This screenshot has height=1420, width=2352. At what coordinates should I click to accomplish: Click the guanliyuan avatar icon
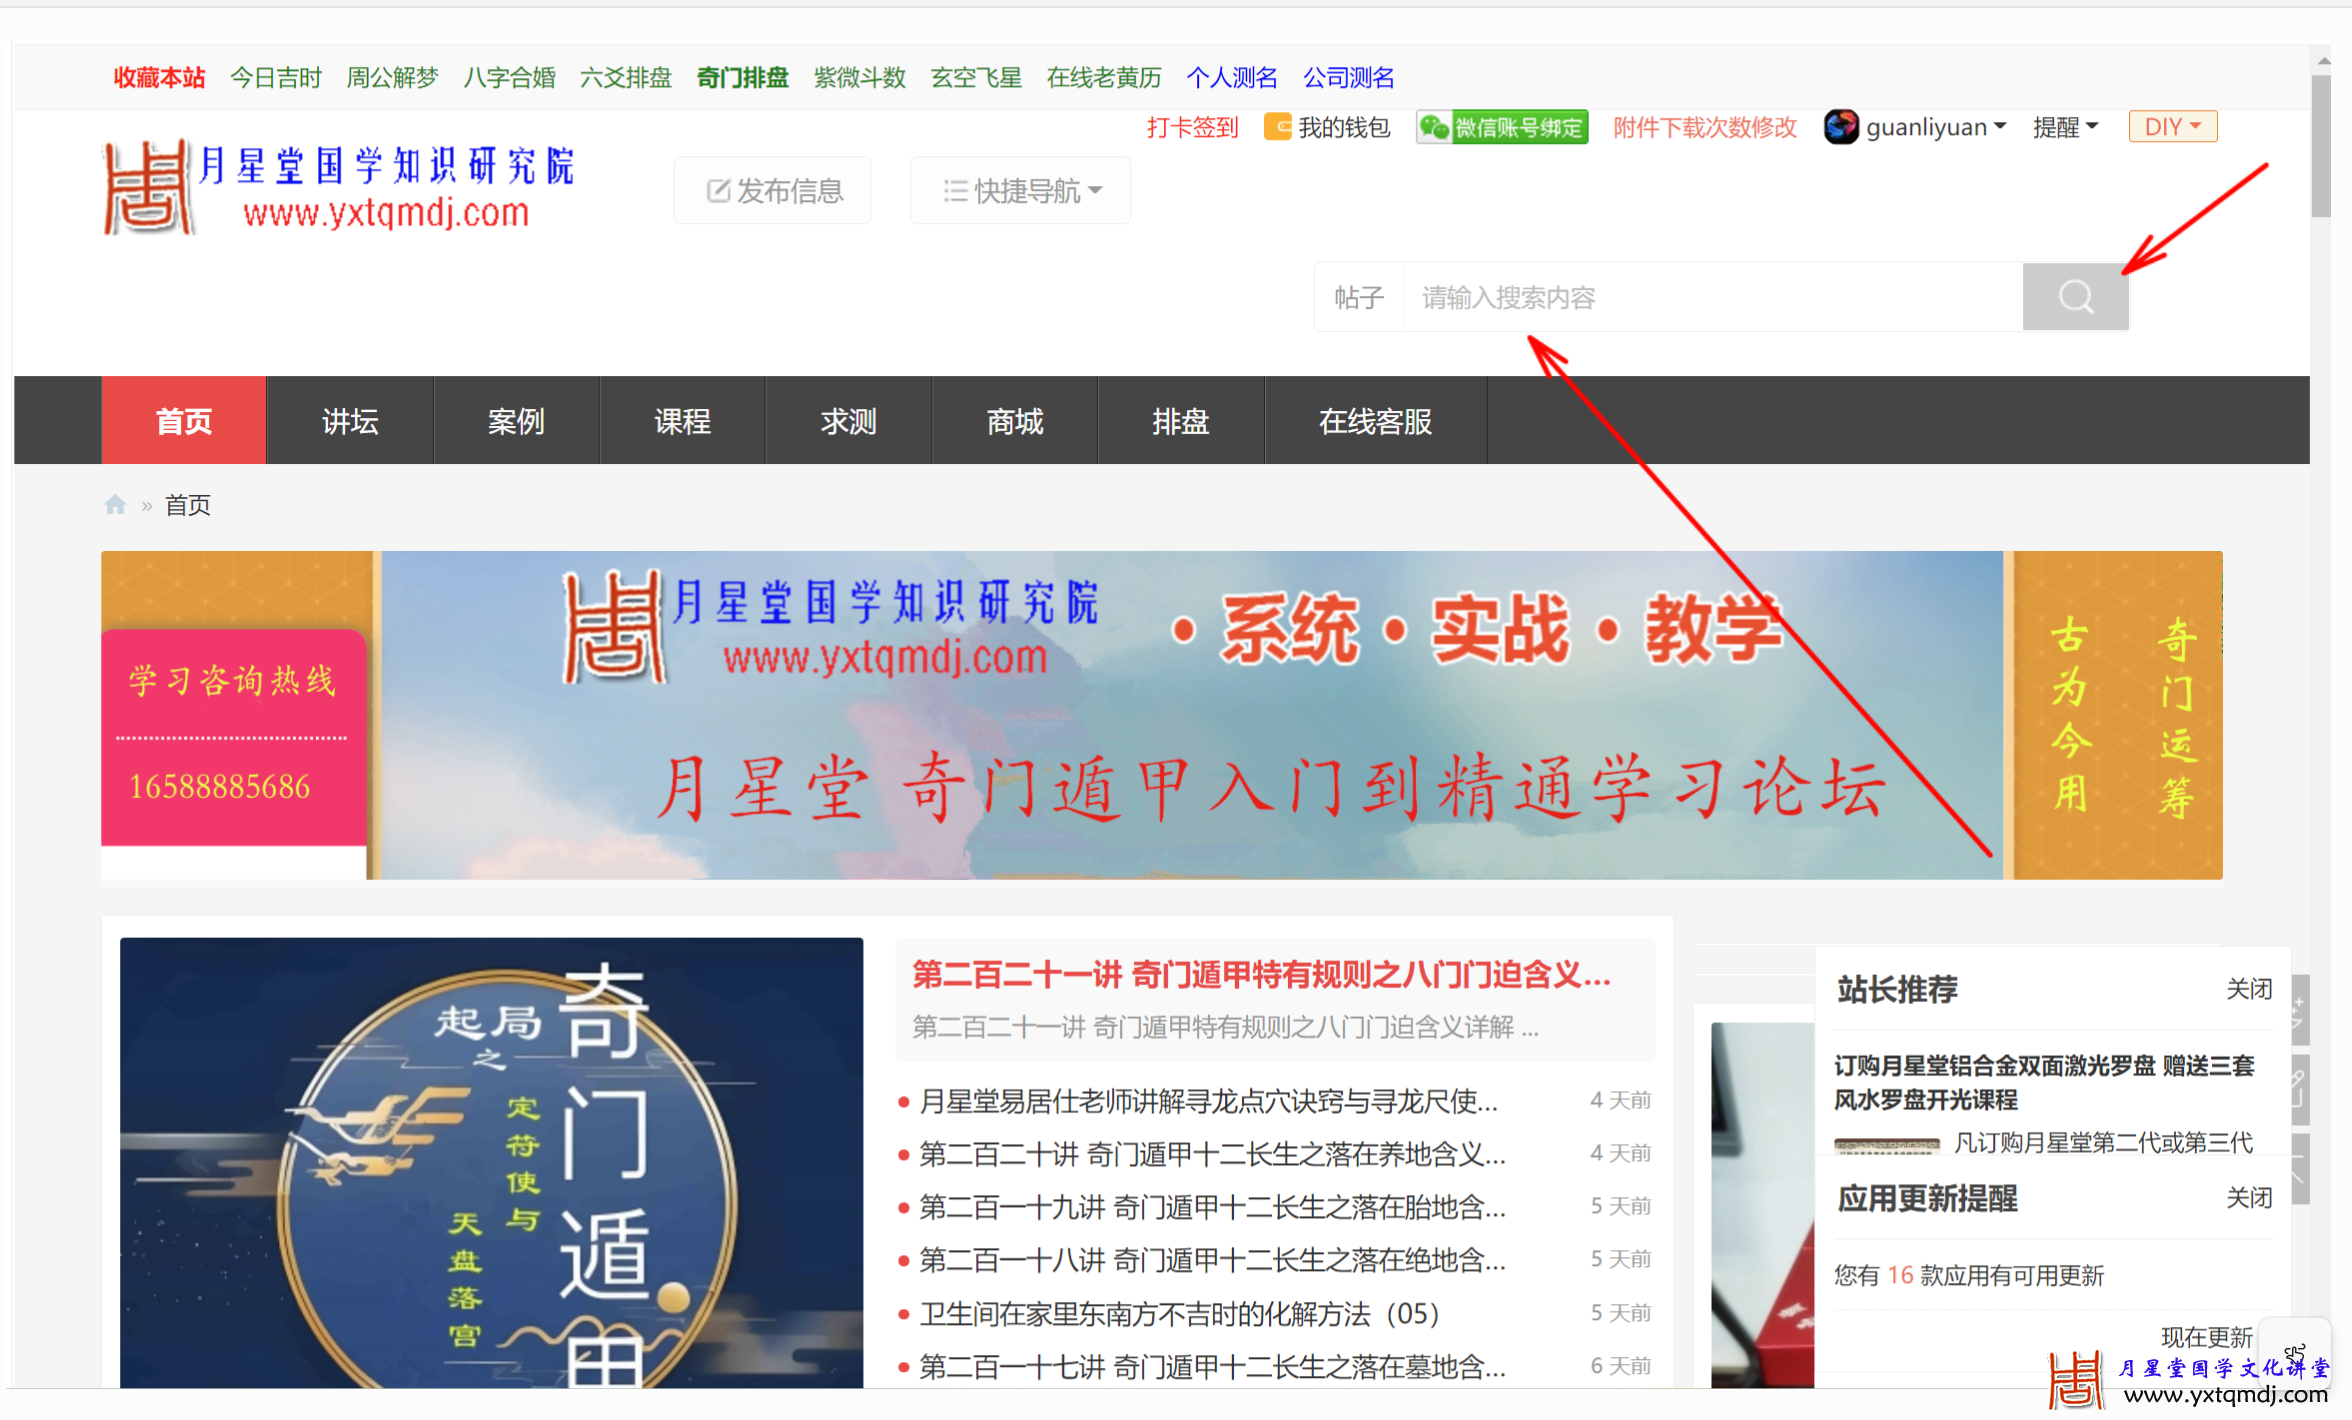click(1840, 127)
